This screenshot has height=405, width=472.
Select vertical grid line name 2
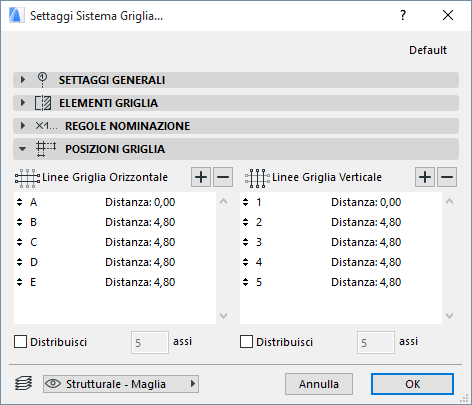coord(259,222)
